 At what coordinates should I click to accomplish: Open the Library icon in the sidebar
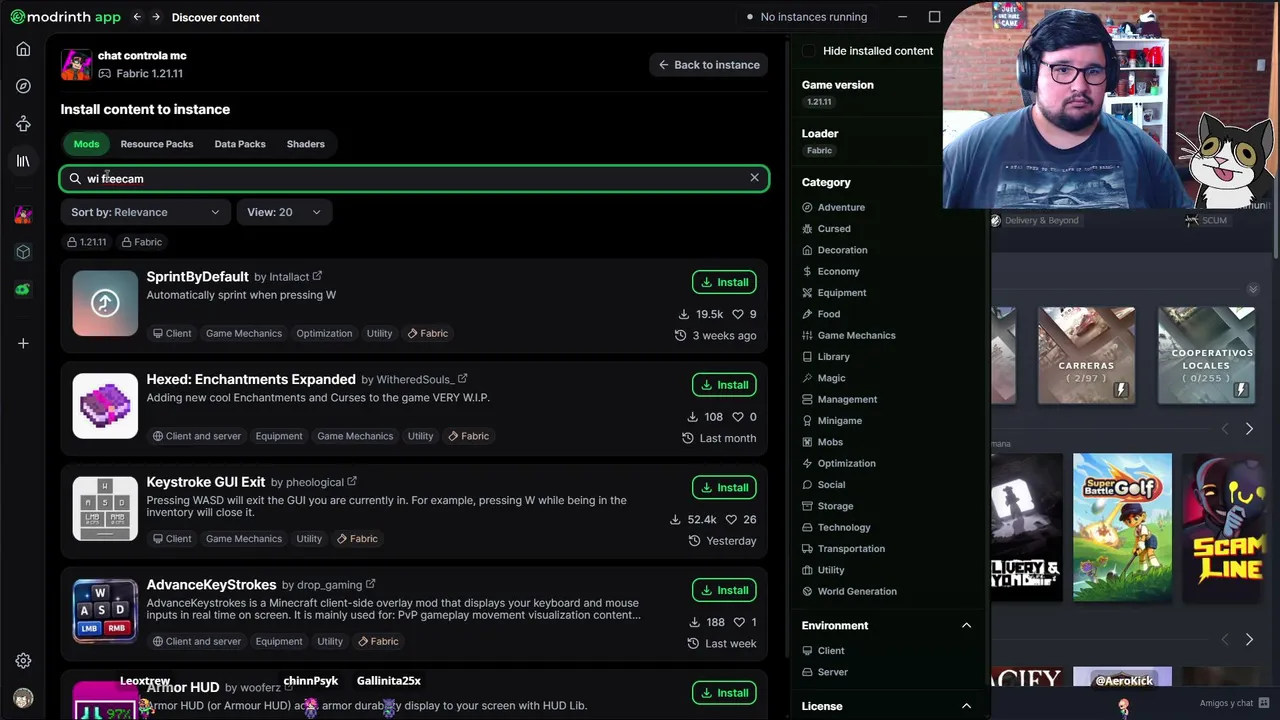tap(23, 161)
